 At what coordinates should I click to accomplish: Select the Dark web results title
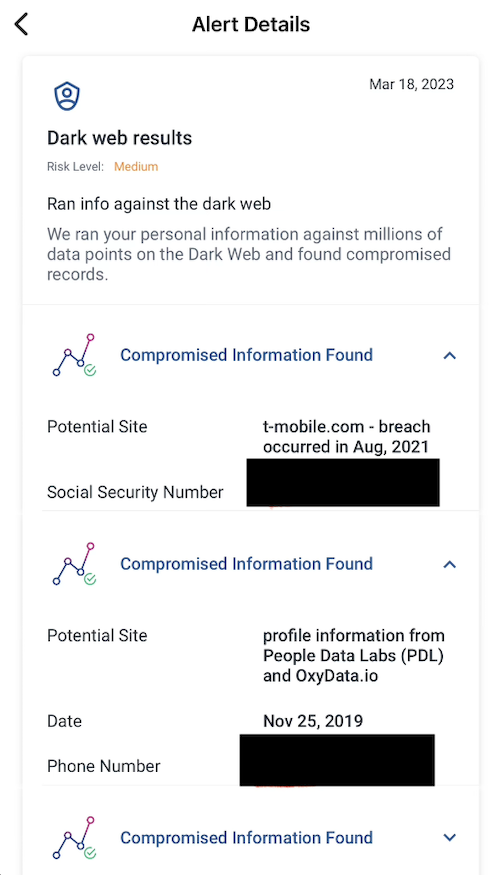coord(119,138)
